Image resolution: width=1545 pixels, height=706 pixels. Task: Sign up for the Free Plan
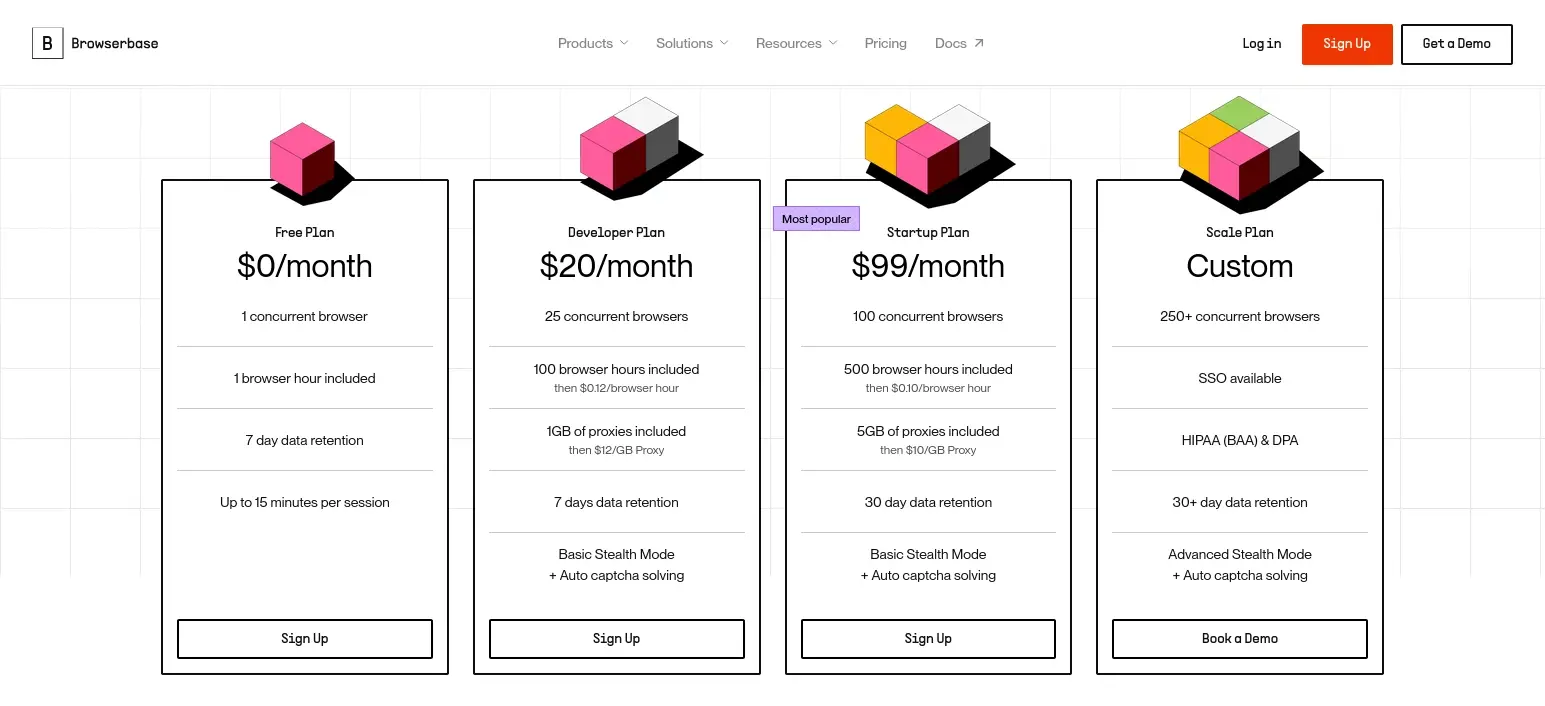pyautogui.click(x=305, y=639)
